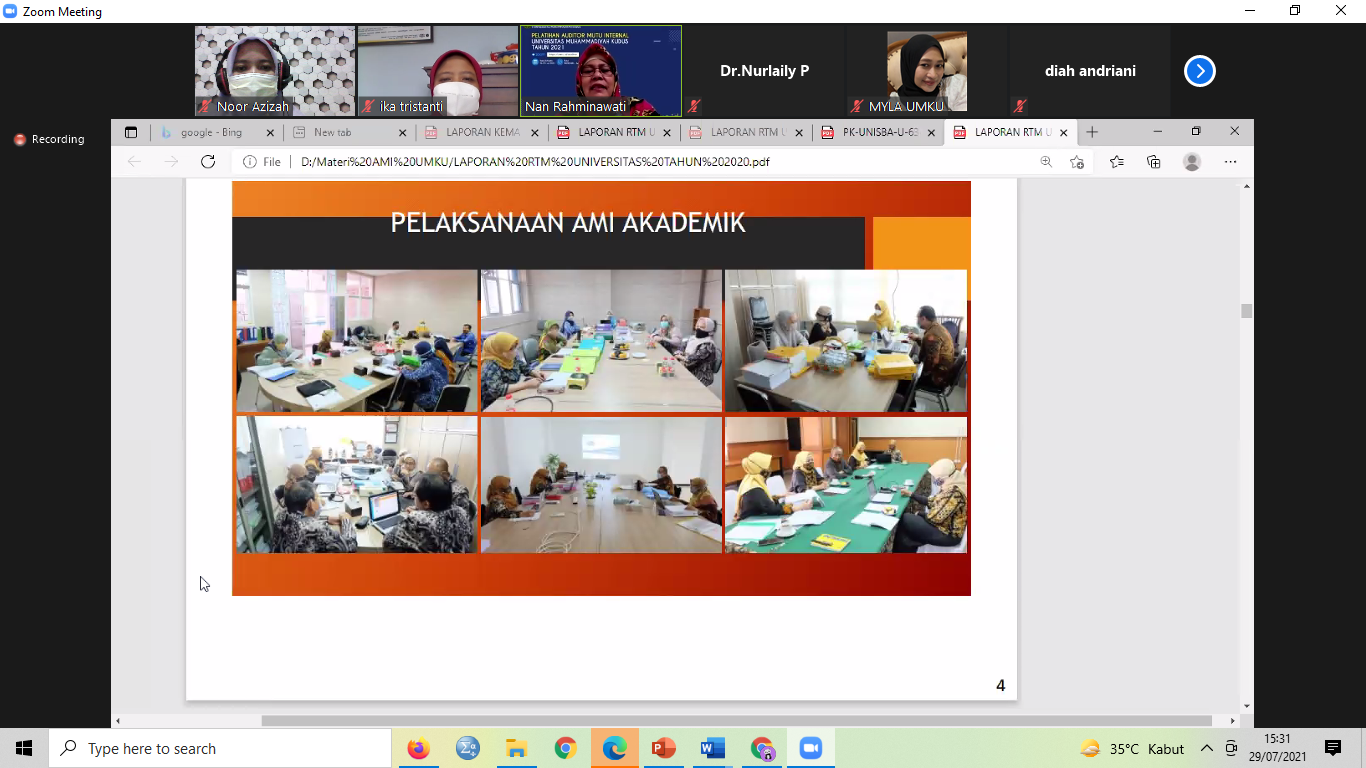
Task: Expand the system tray hidden icons
Action: (1206, 748)
